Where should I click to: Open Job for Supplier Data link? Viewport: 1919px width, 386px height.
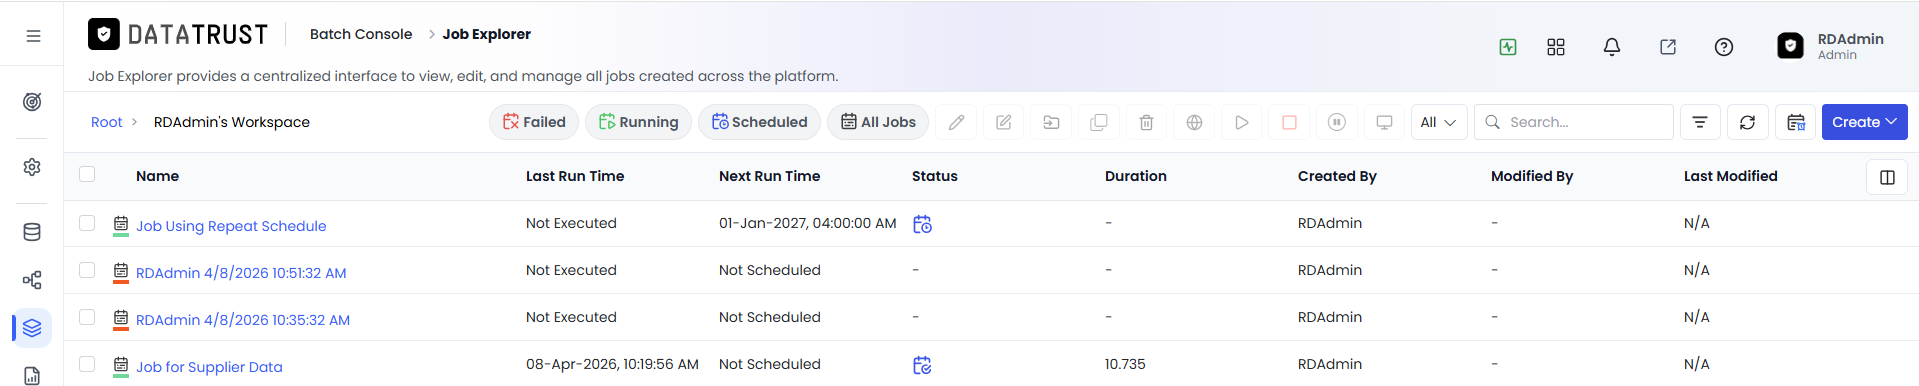(x=209, y=367)
